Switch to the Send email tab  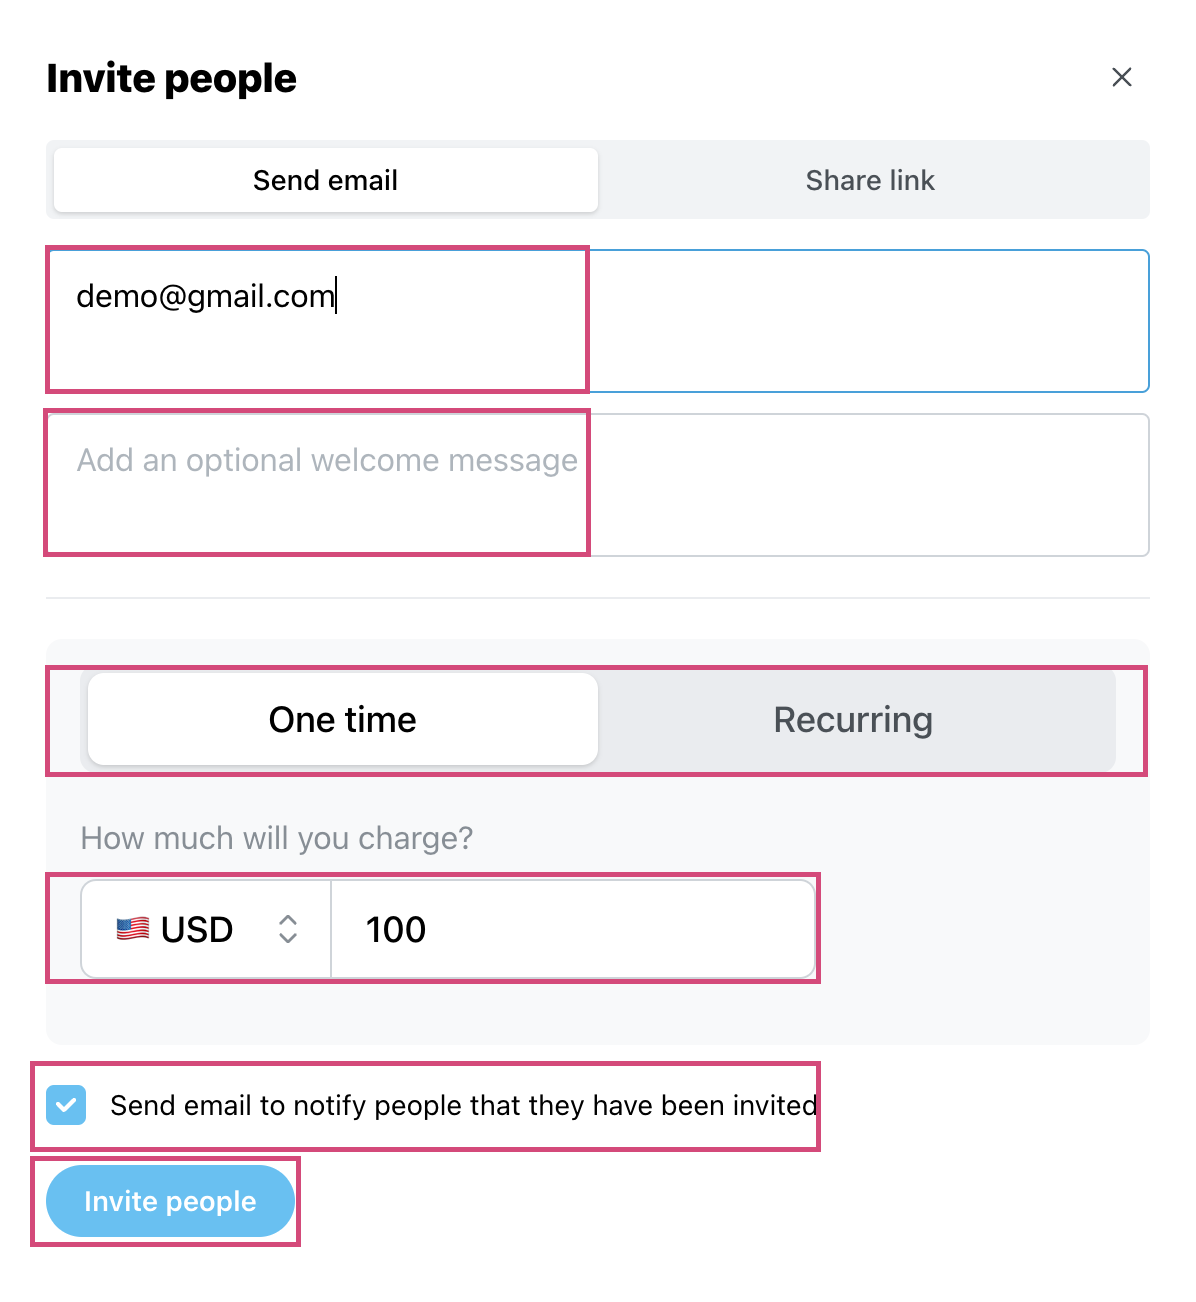coord(326,180)
